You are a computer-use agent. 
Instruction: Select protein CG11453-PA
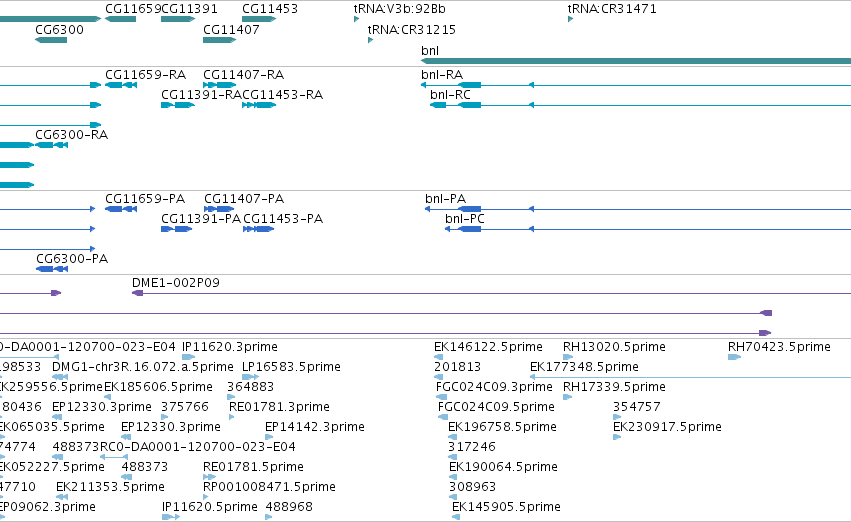pos(283,219)
